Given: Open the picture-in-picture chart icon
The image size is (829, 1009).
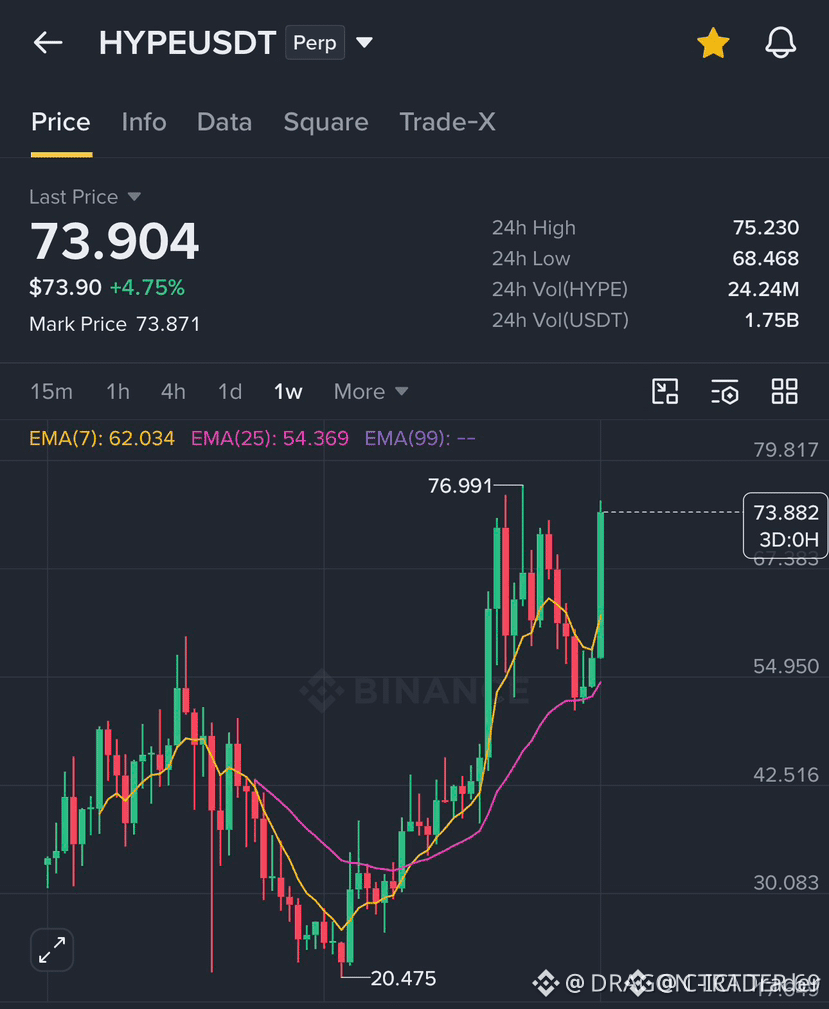Looking at the screenshot, I should click(x=665, y=391).
